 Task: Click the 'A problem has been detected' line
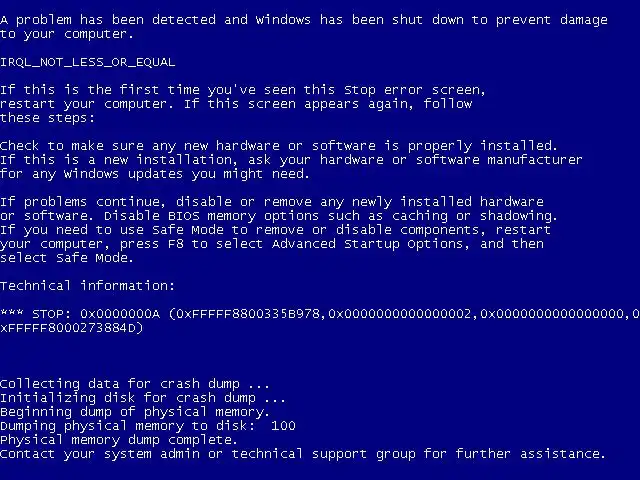pyautogui.click(x=304, y=20)
